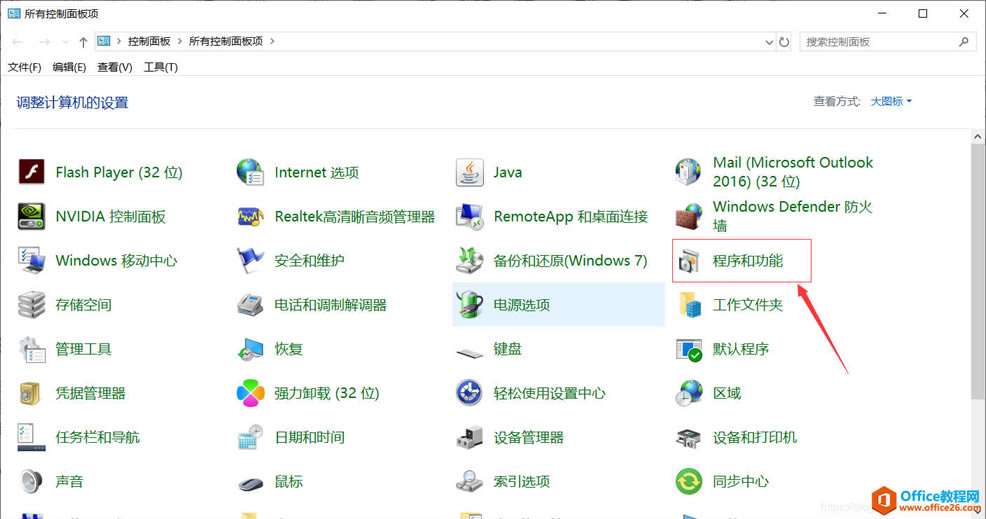Open the 程序和功能 icon
The width and height of the screenshot is (986, 519).
click(689, 261)
